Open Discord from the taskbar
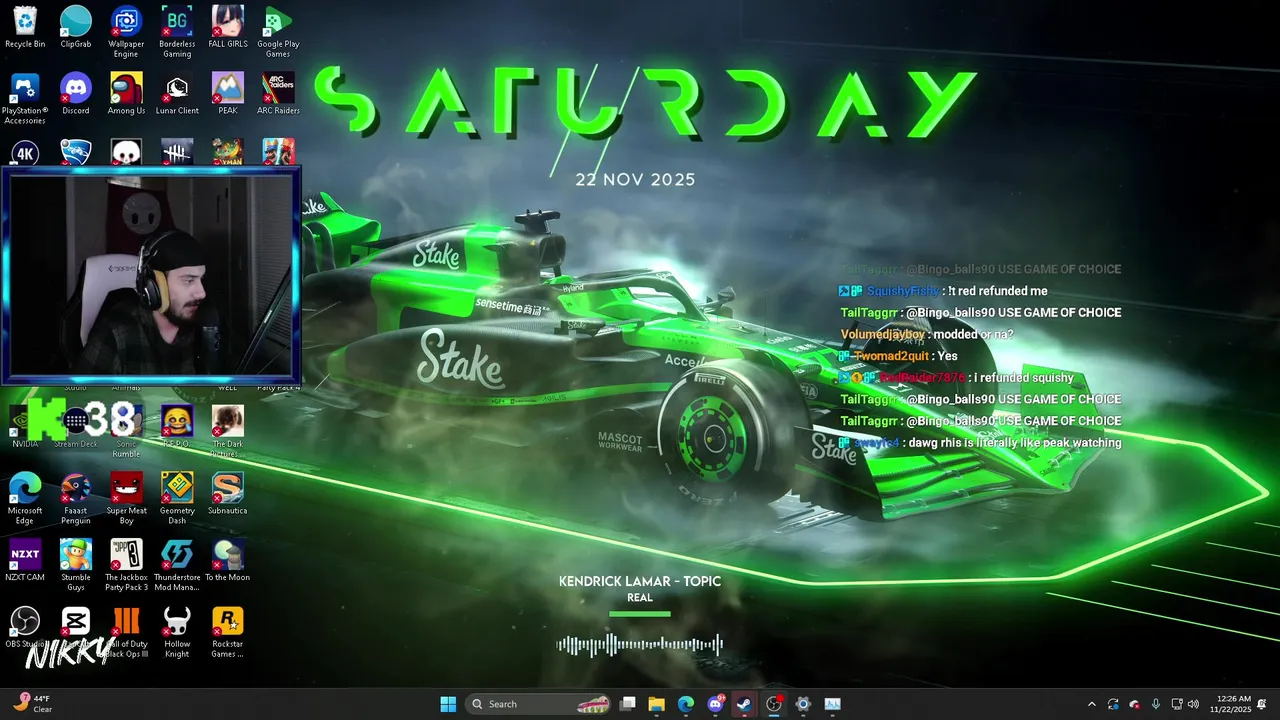 (715, 704)
